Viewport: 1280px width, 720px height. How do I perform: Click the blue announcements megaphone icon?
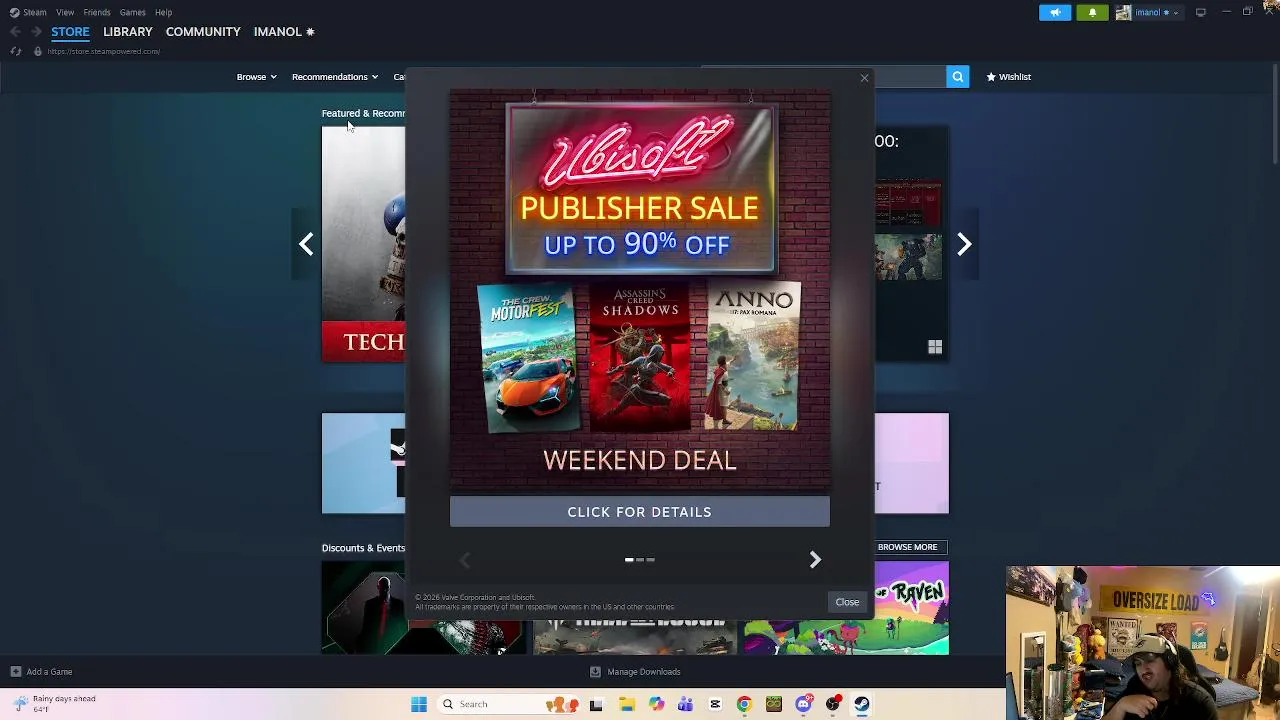pos(1055,12)
